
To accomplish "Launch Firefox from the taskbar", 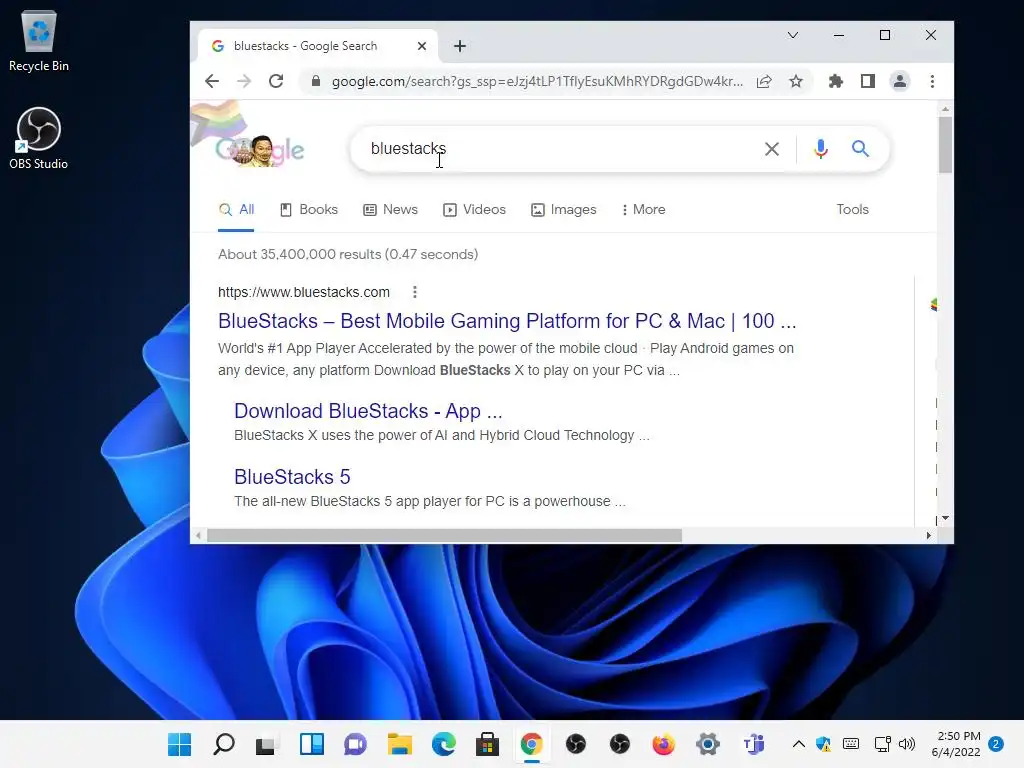I will click(x=664, y=744).
